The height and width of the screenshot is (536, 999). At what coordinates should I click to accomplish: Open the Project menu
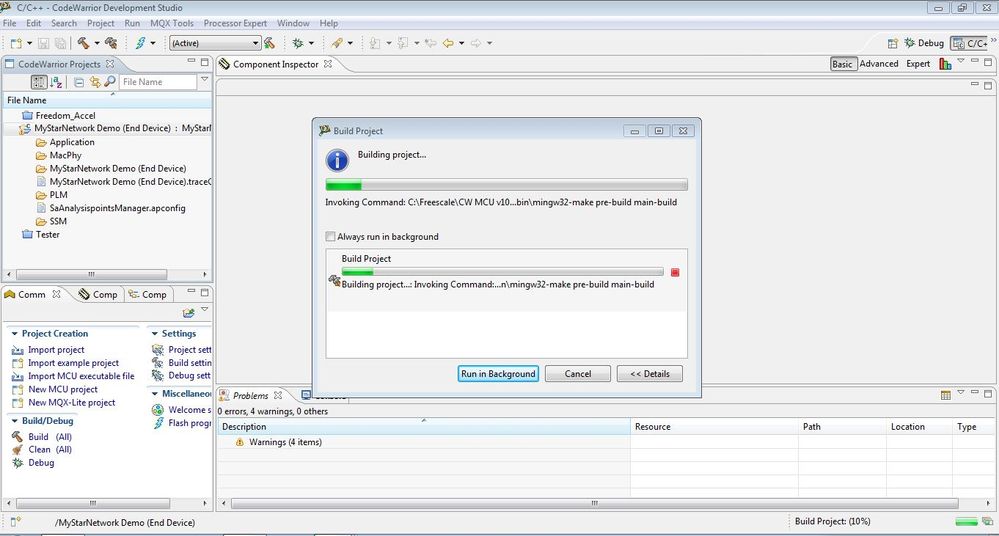click(101, 23)
